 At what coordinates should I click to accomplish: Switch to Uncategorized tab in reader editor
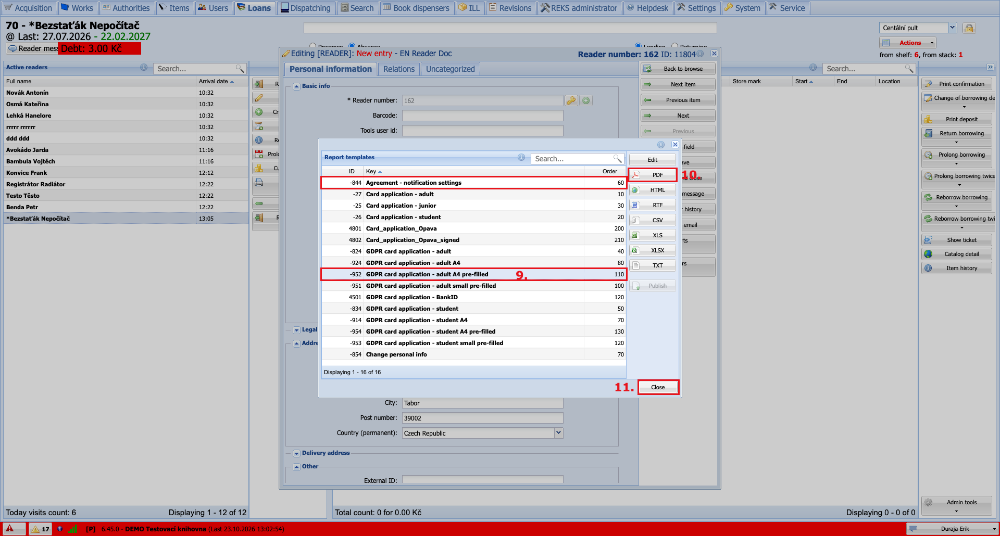click(x=450, y=70)
